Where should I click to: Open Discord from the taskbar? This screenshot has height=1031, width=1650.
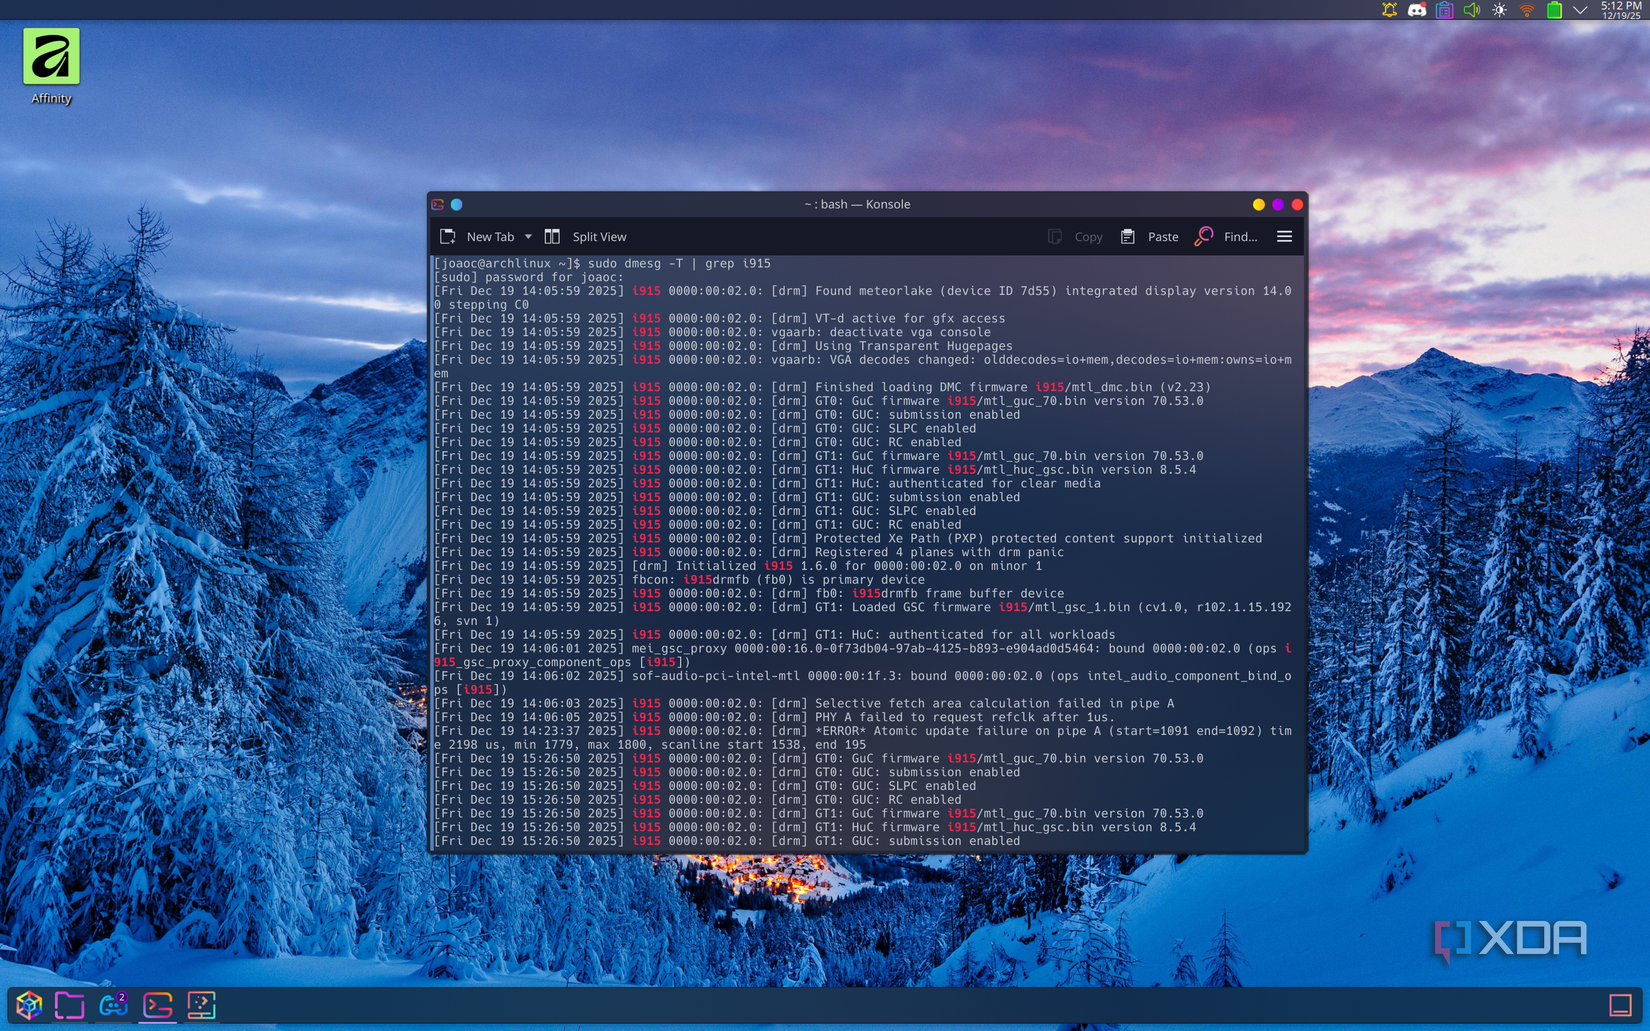tap(113, 1005)
